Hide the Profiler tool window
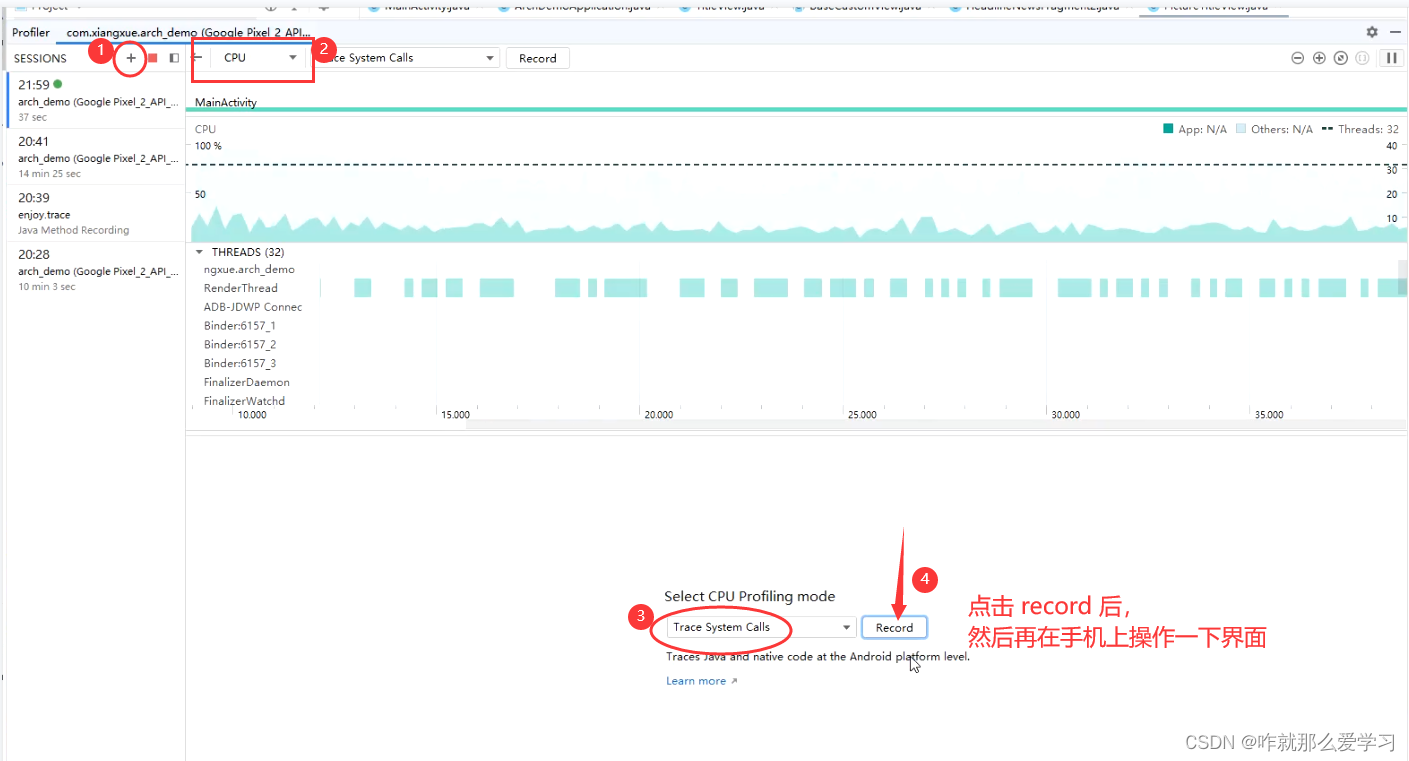1409x761 pixels. click(1395, 32)
